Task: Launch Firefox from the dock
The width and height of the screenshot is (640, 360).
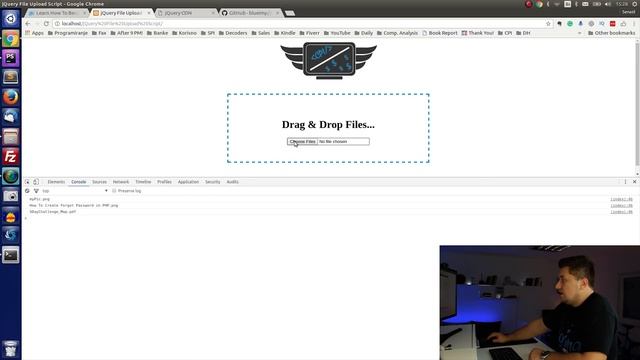Action: tap(11, 97)
